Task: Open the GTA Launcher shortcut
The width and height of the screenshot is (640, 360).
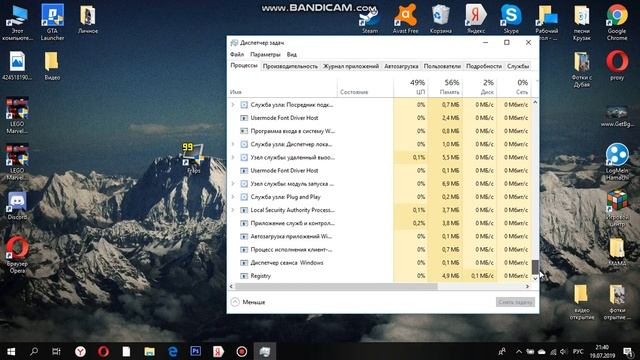Action: pos(52,22)
